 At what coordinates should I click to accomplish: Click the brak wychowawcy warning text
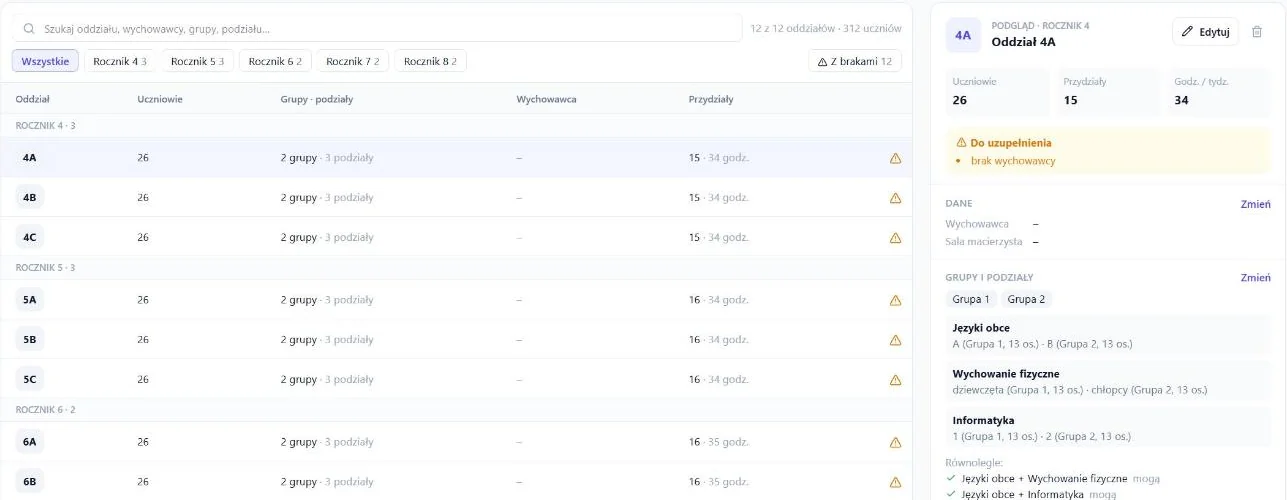click(x=1013, y=161)
